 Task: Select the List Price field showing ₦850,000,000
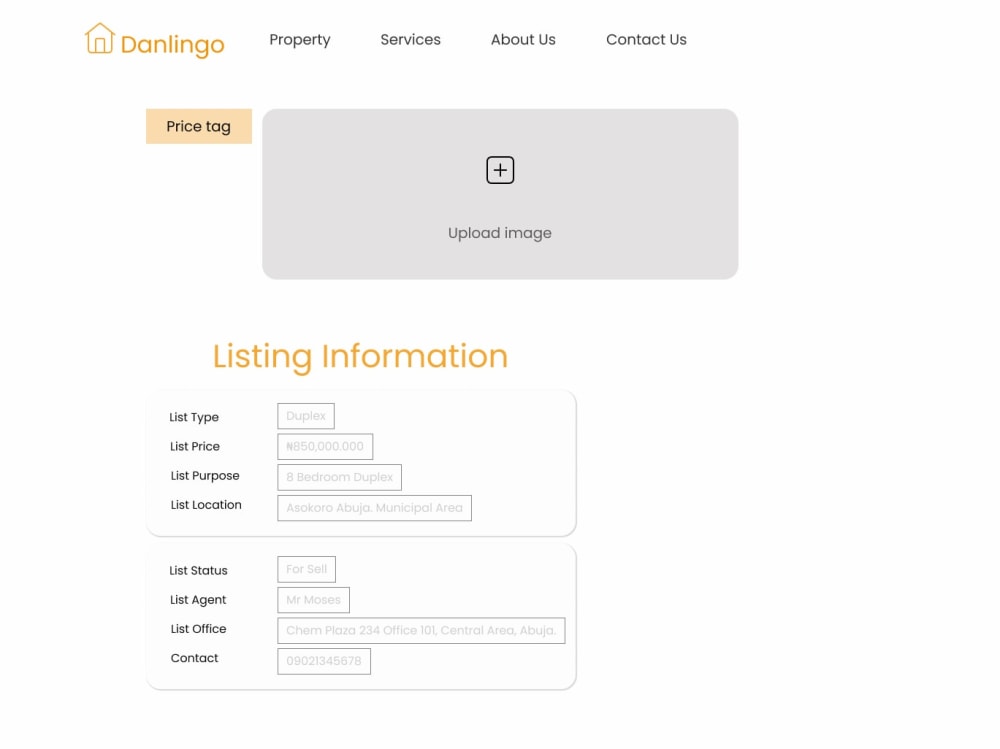pyautogui.click(x=324, y=446)
